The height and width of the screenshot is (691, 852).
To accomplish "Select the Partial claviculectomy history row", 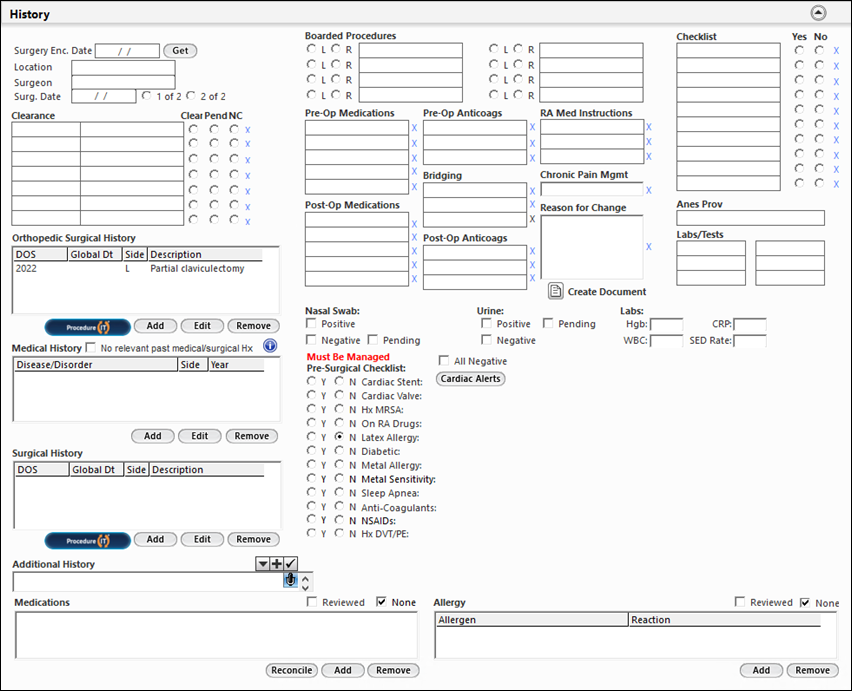I will (x=139, y=269).
